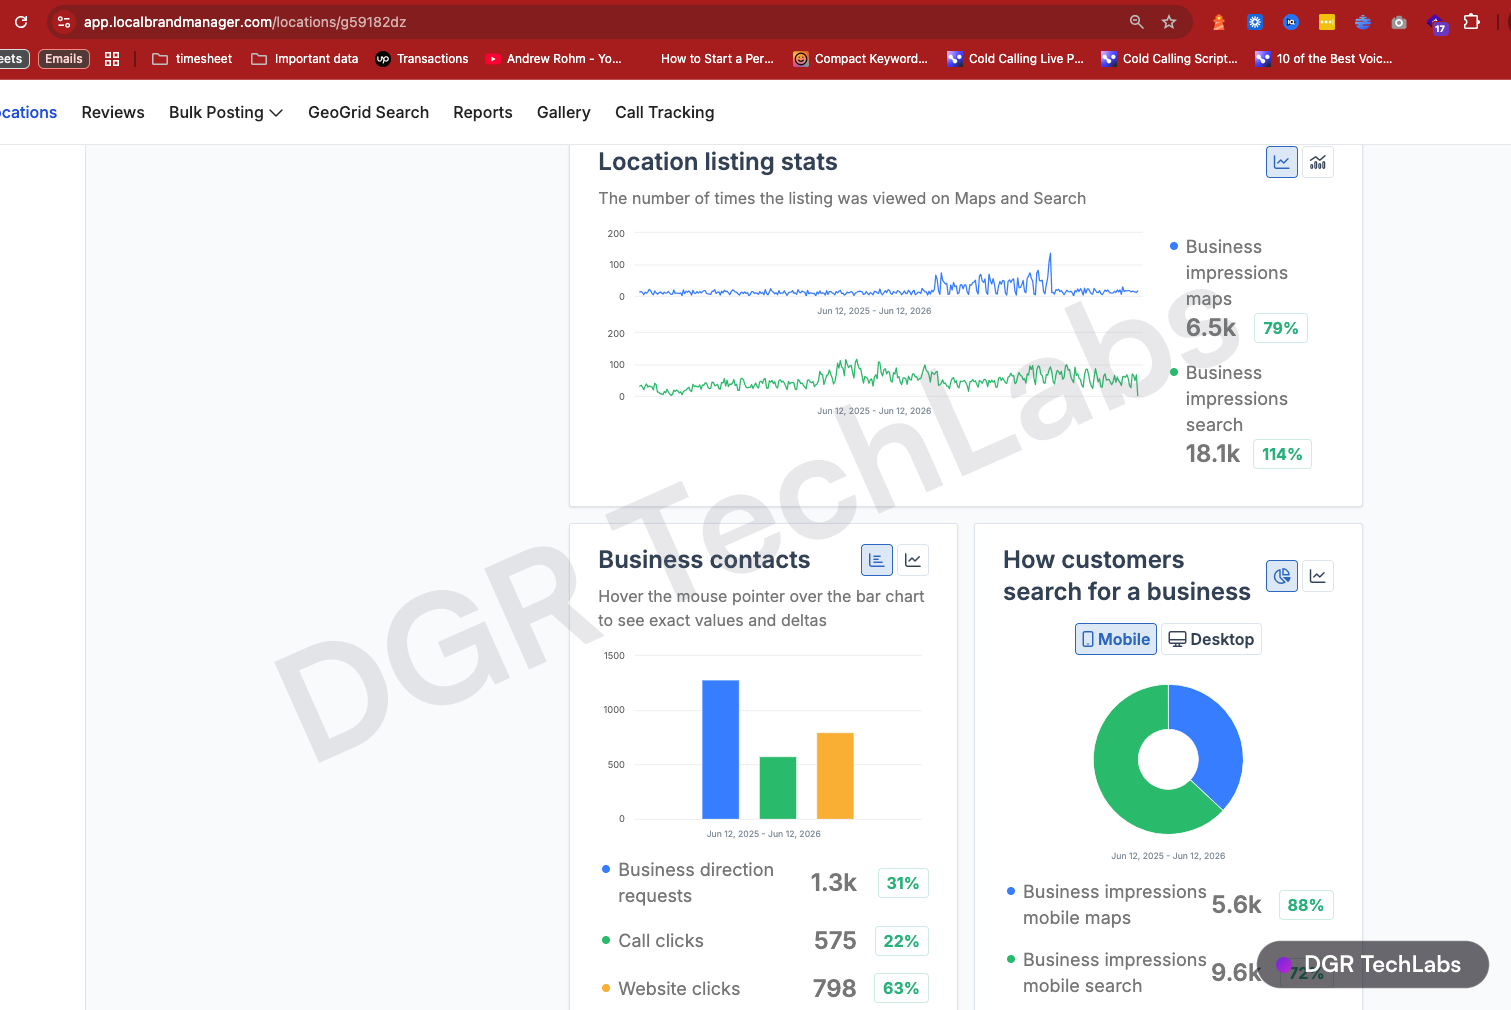Select the Mobile device filter
The image size is (1511, 1010).
pyautogui.click(x=1116, y=639)
